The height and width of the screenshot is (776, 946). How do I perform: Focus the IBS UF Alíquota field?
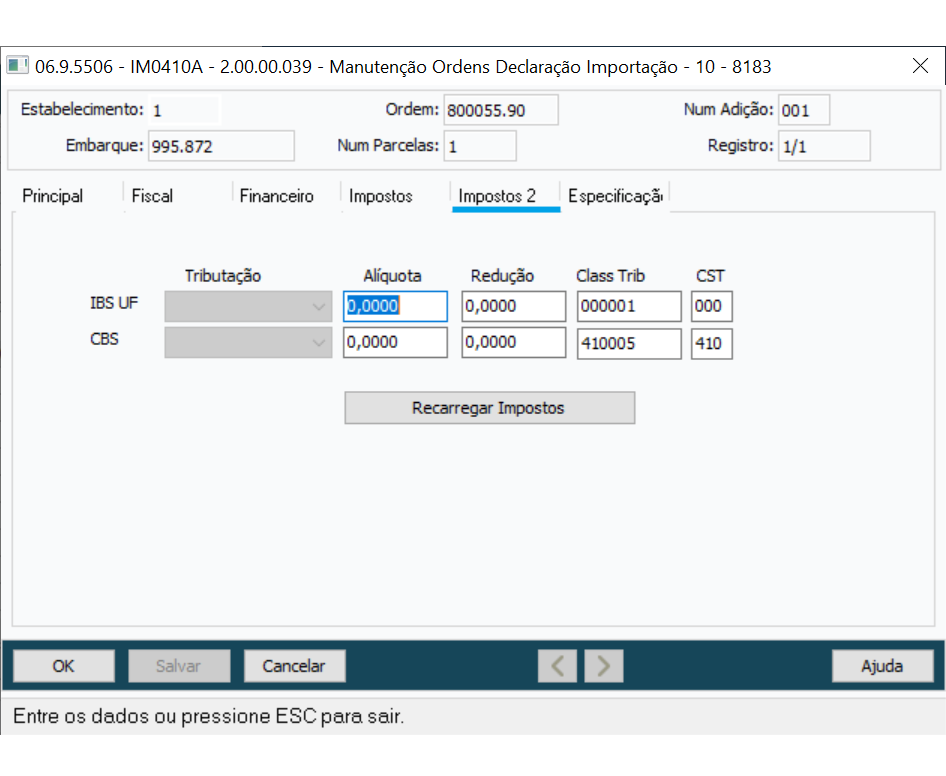click(x=395, y=307)
